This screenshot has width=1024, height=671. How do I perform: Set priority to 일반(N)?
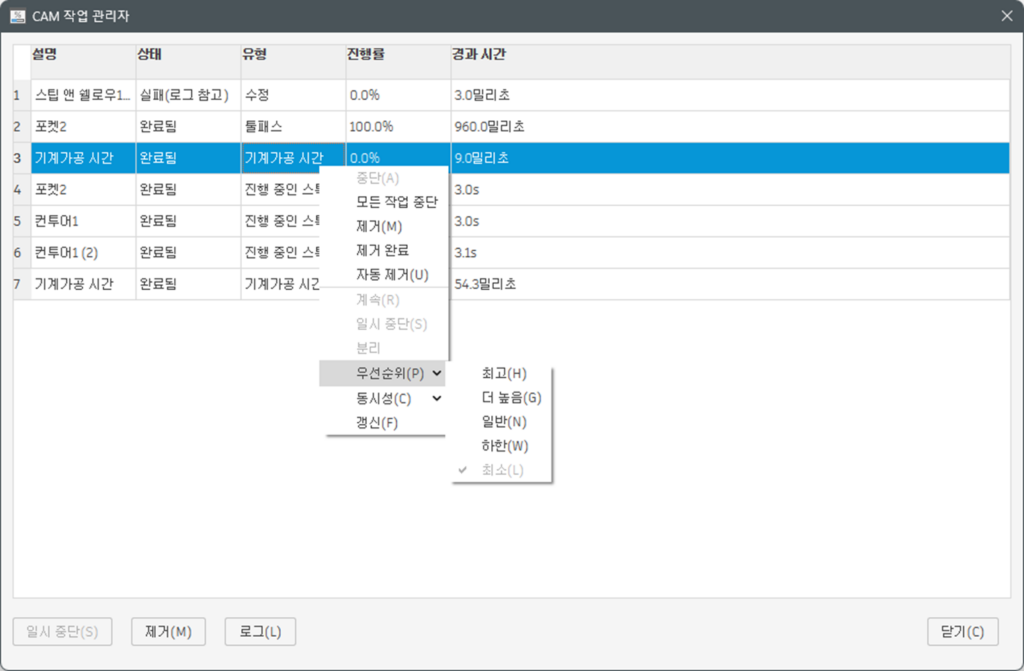tap(504, 421)
